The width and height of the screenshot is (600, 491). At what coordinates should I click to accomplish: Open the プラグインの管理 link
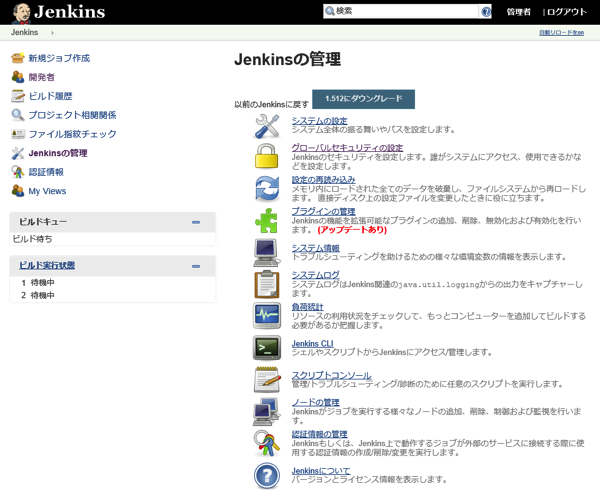pos(323,211)
